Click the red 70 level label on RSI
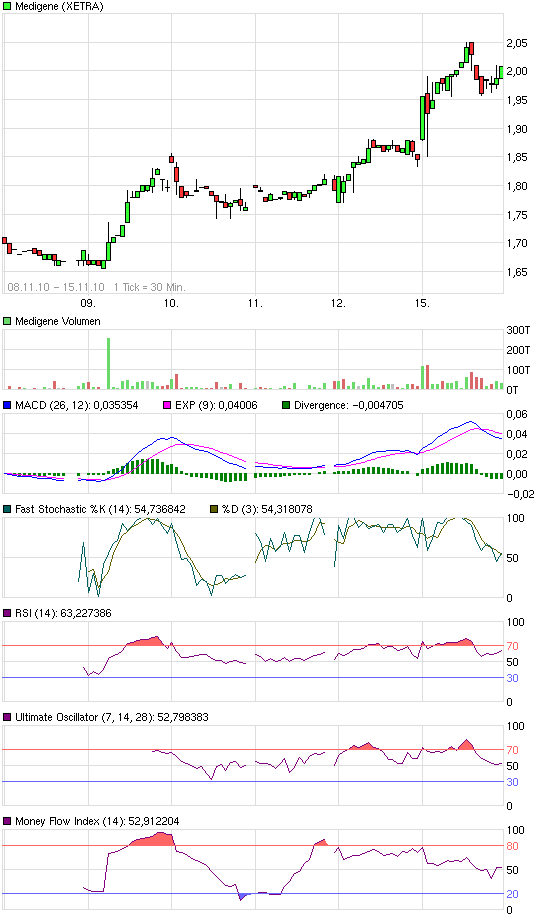Image resolution: width=545 pixels, height=918 pixels. coord(512,646)
